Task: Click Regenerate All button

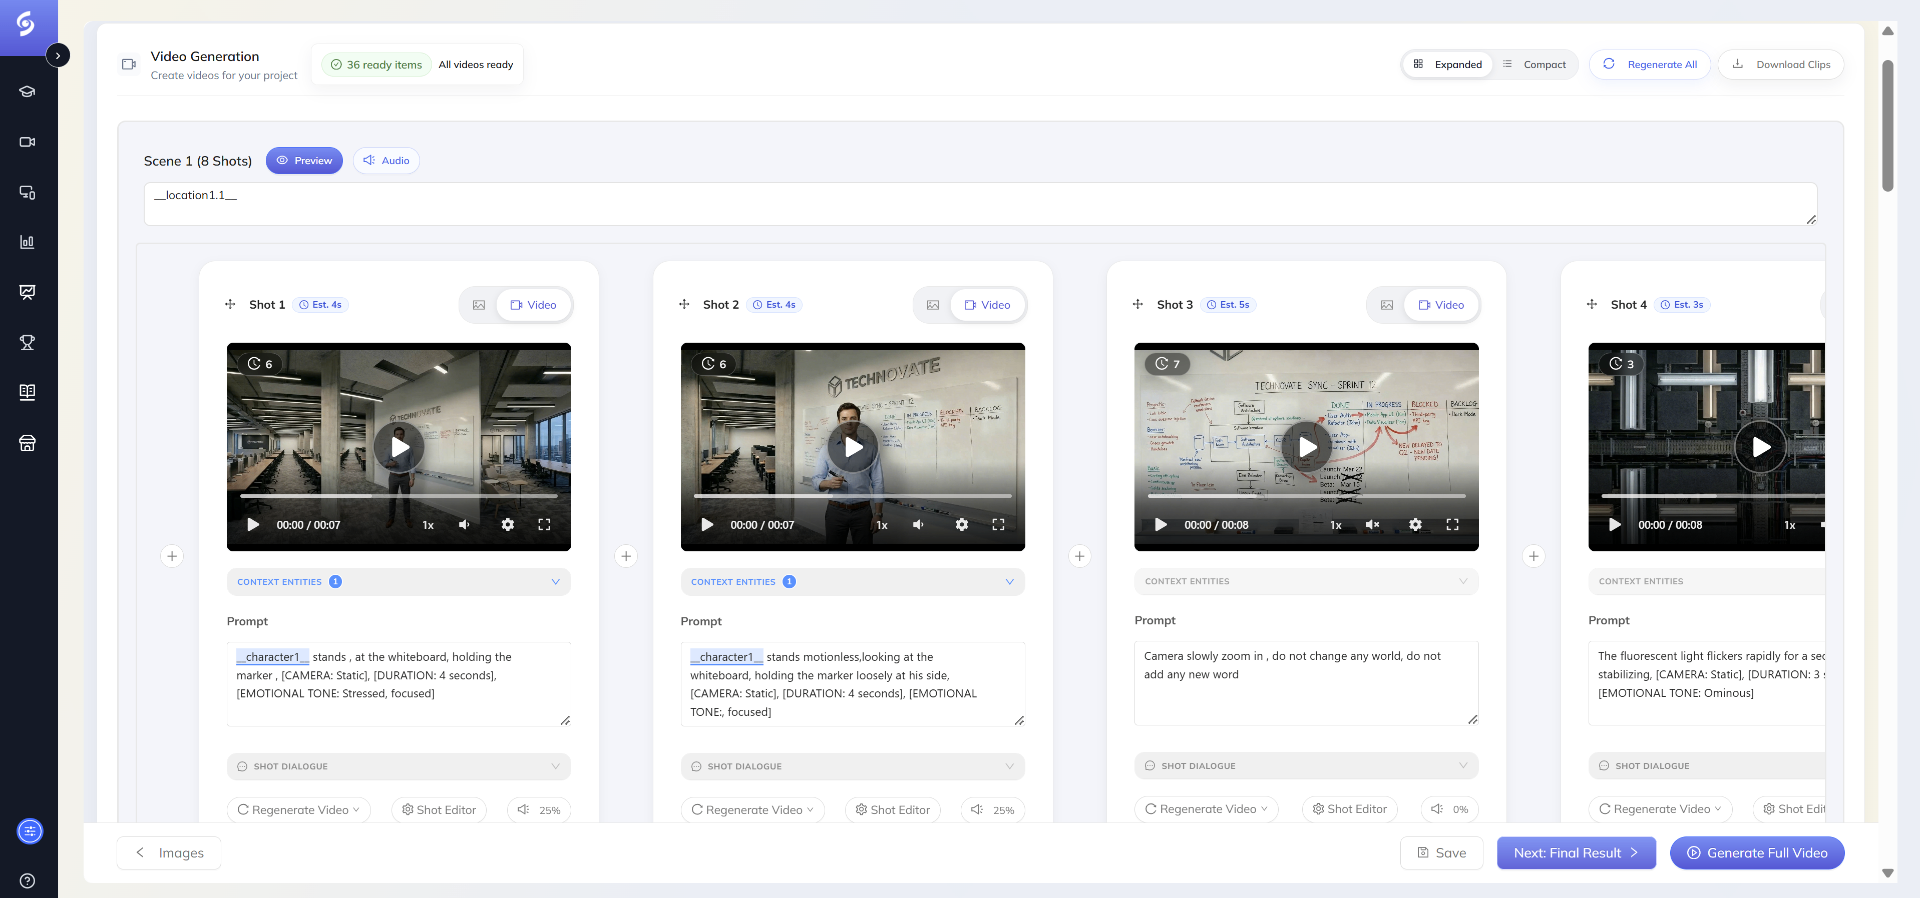Action: [1650, 64]
